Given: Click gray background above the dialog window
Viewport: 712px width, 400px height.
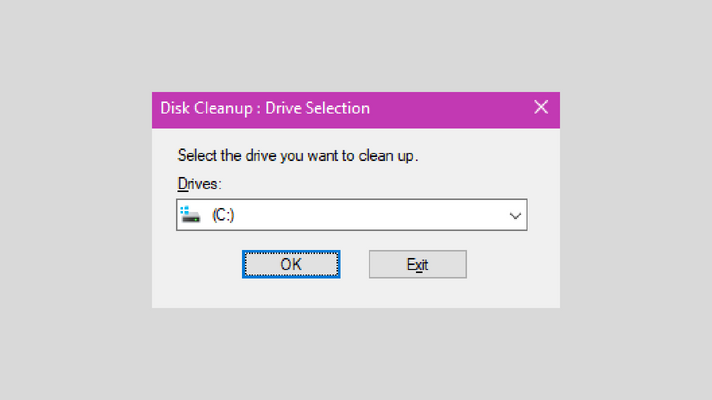Looking at the screenshot, I should point(356,45).
